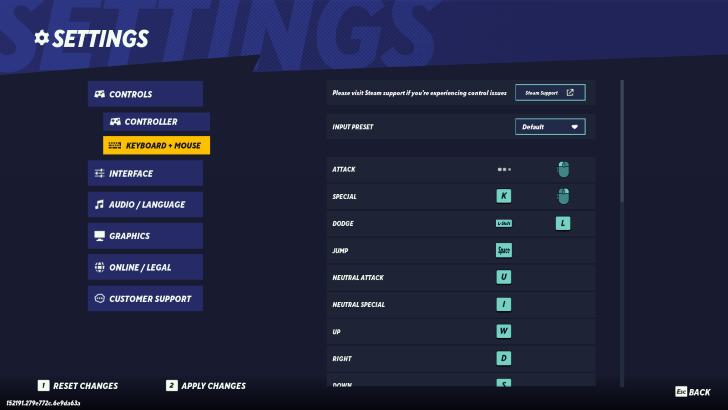Click the external link icon in Steam Support
Viewport: 728px width, 410px height.
coord(570,92)
